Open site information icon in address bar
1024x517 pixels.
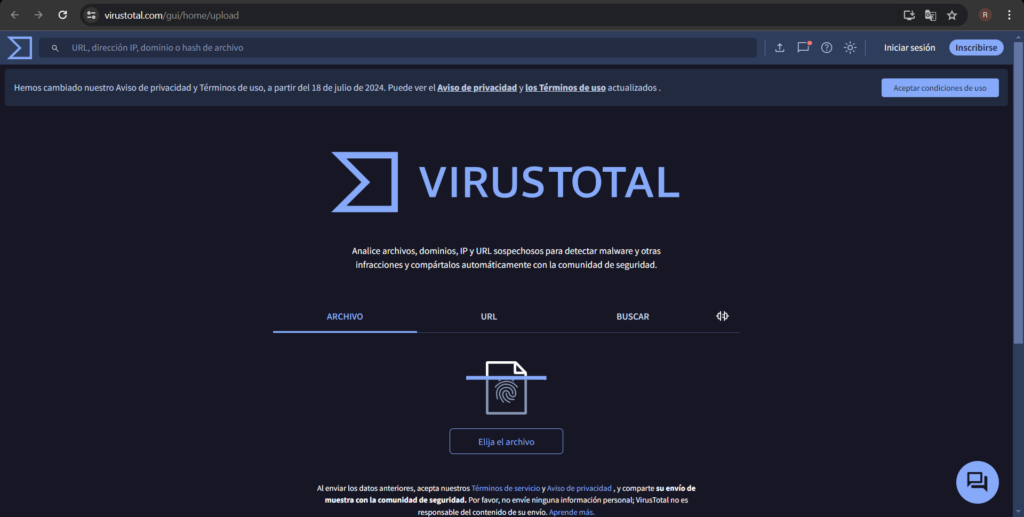(91, 15)
